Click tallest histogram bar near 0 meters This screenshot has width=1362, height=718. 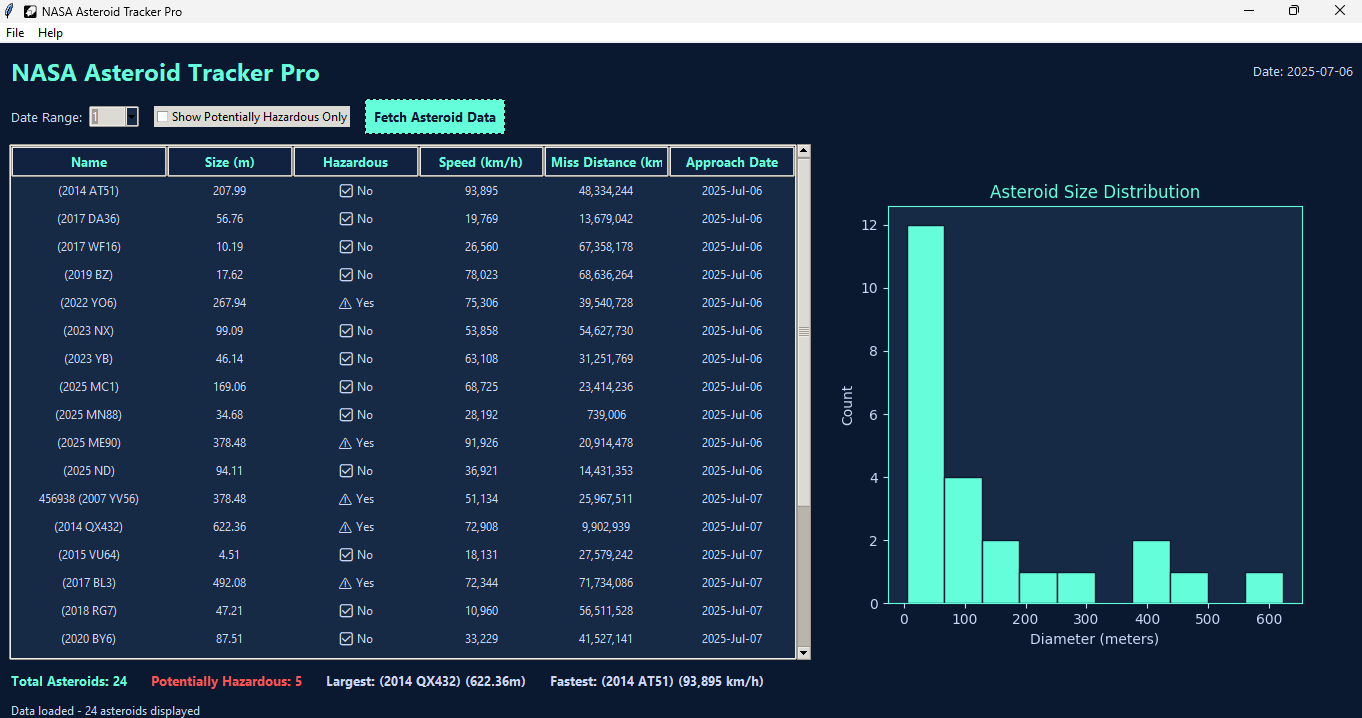pos(925,414)
